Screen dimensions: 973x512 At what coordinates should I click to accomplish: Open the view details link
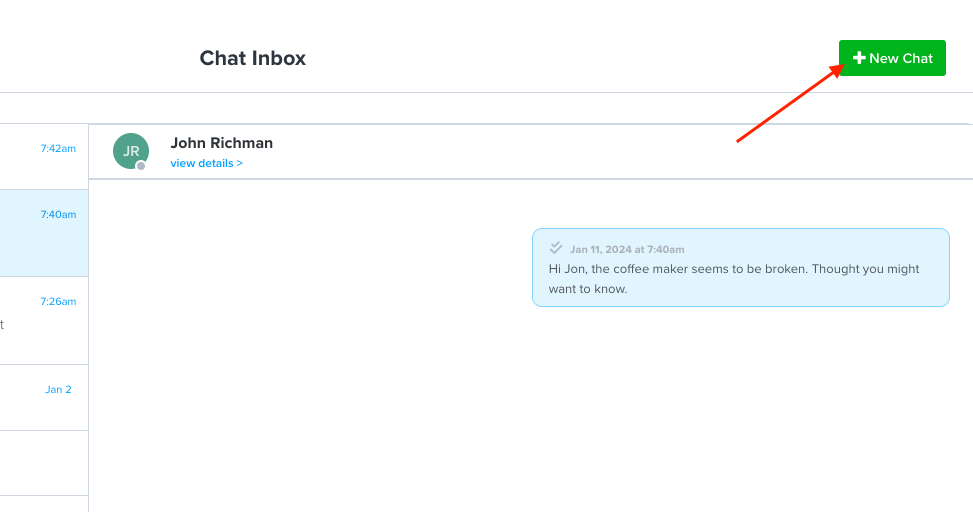coord(206,163)
